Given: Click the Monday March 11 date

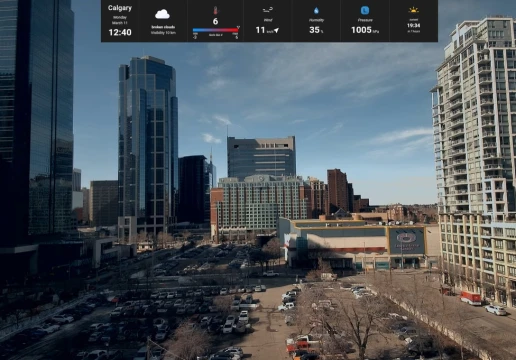Looking at the screenshot, I should [120, 20].
